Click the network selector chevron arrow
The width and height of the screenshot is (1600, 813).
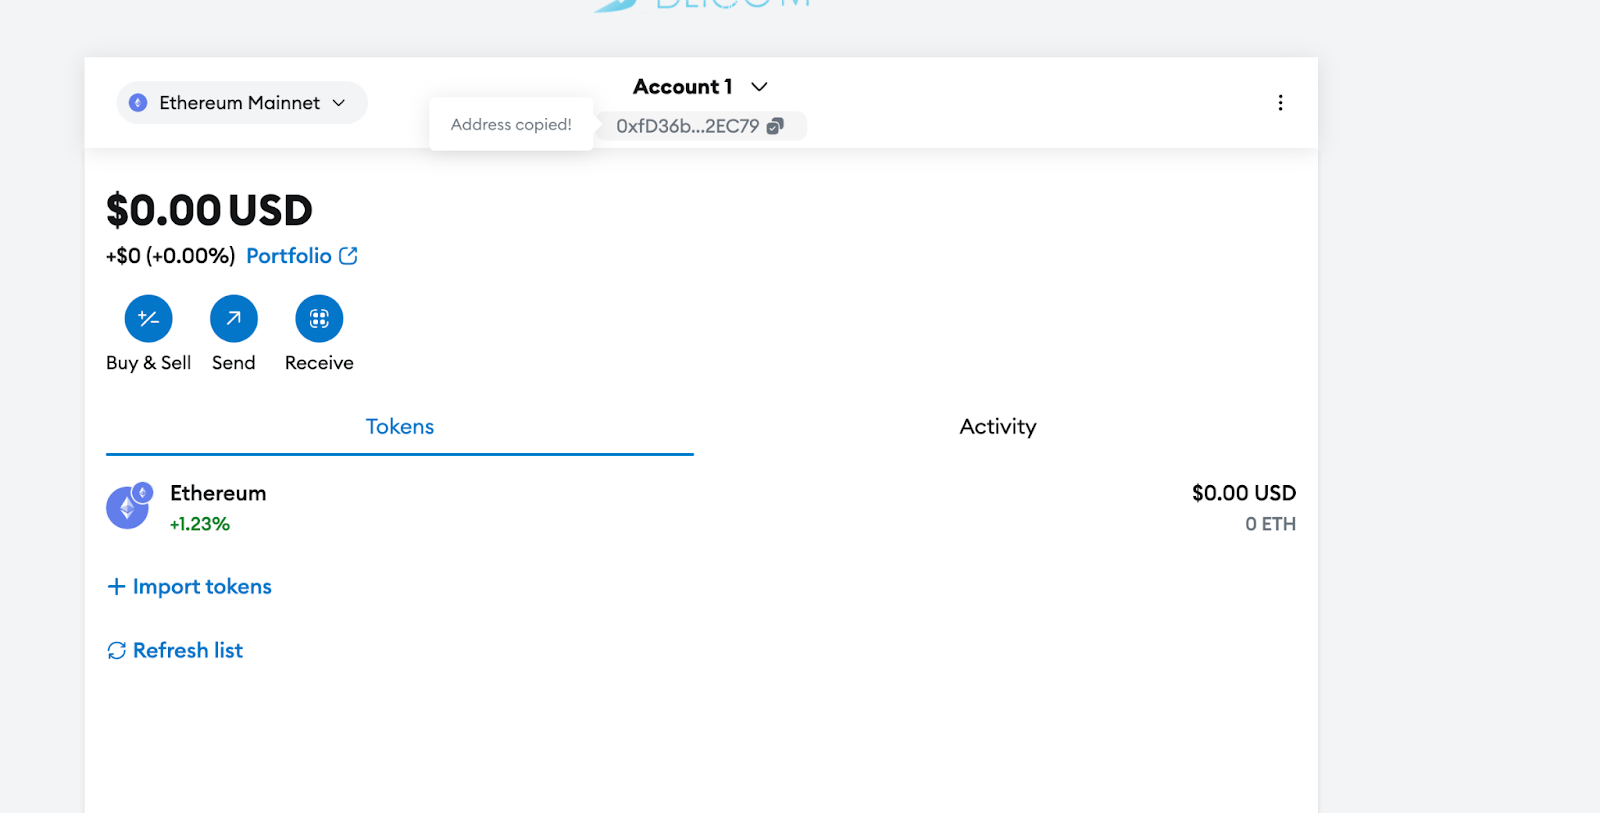[339, 103]
